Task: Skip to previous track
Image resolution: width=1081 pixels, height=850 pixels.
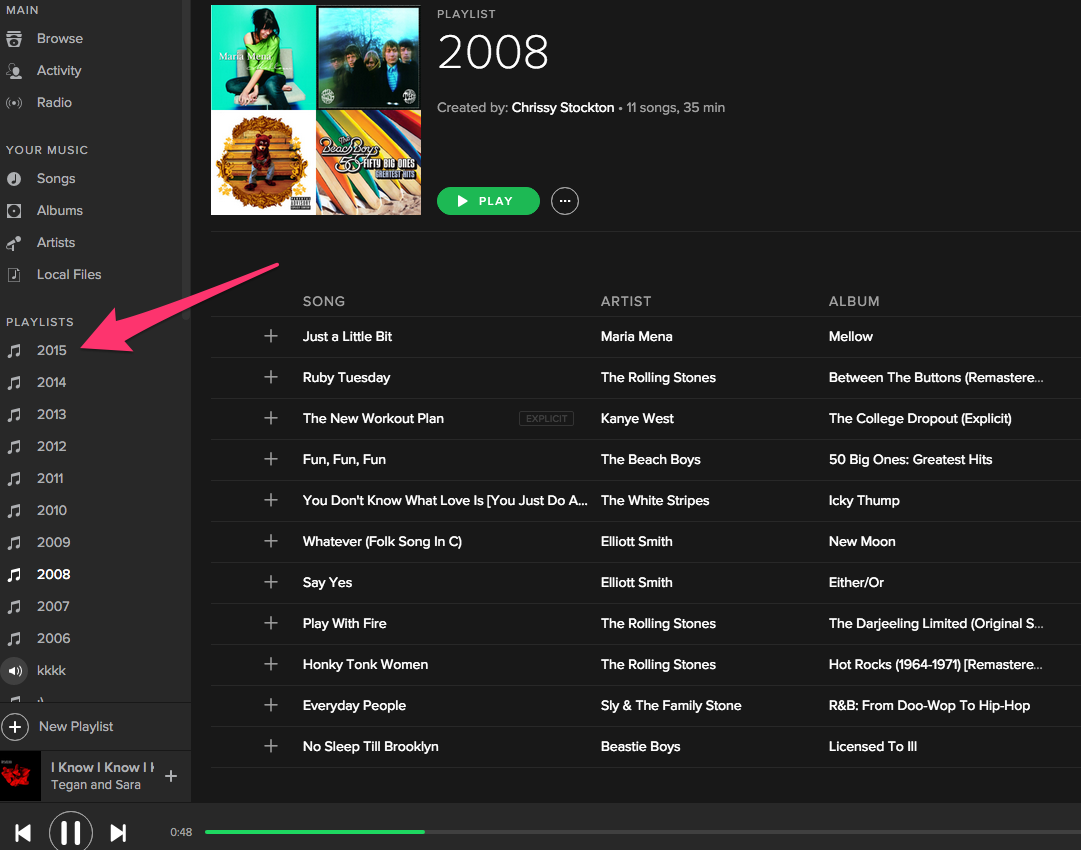Action: [x=23, y=833]
